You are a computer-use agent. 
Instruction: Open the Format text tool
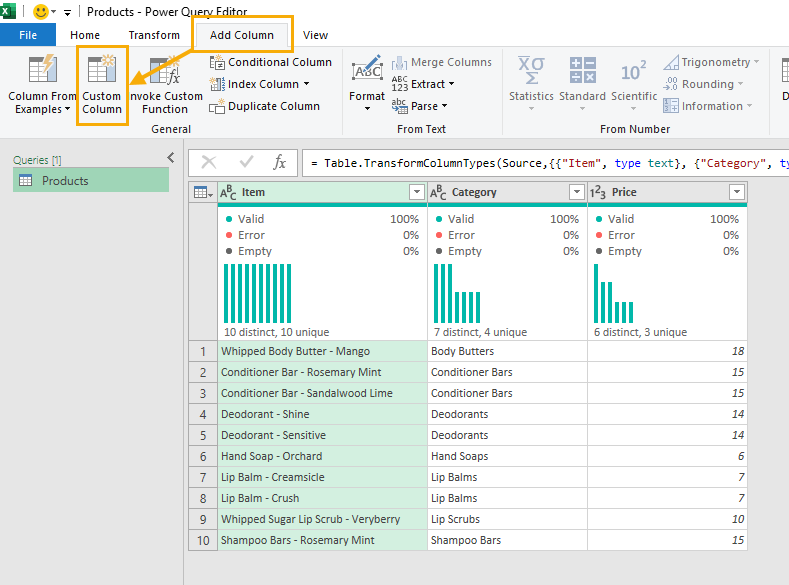coord(367,83)
